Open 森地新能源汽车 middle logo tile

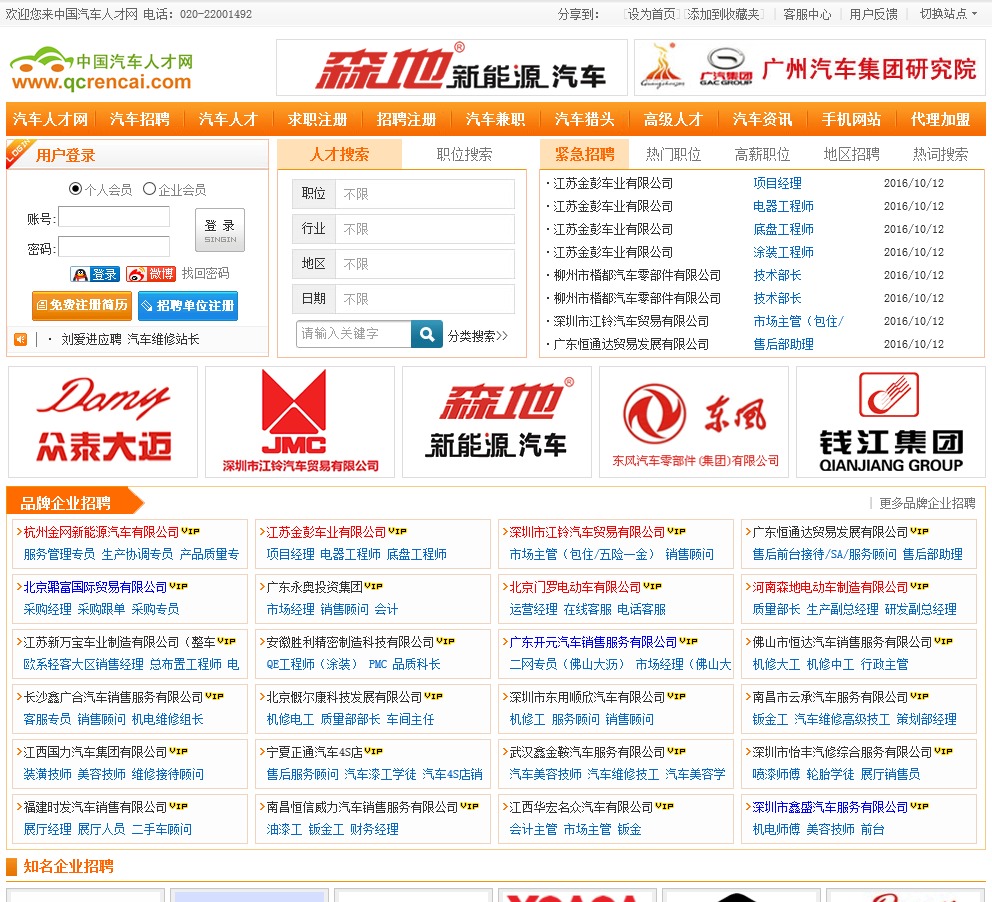[497, 422]
